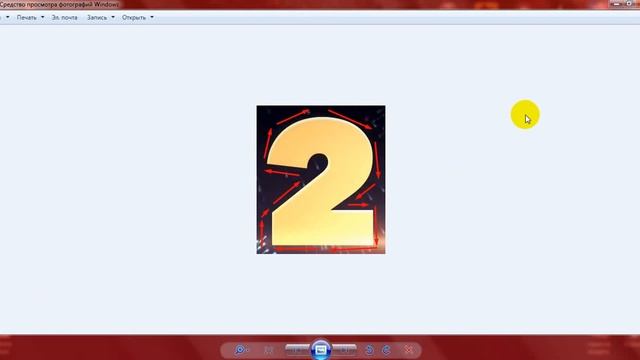This screenshot has width=640, height=360.
Task: Expand the Открыть dropdown menu
Action: tap(138, 18)
